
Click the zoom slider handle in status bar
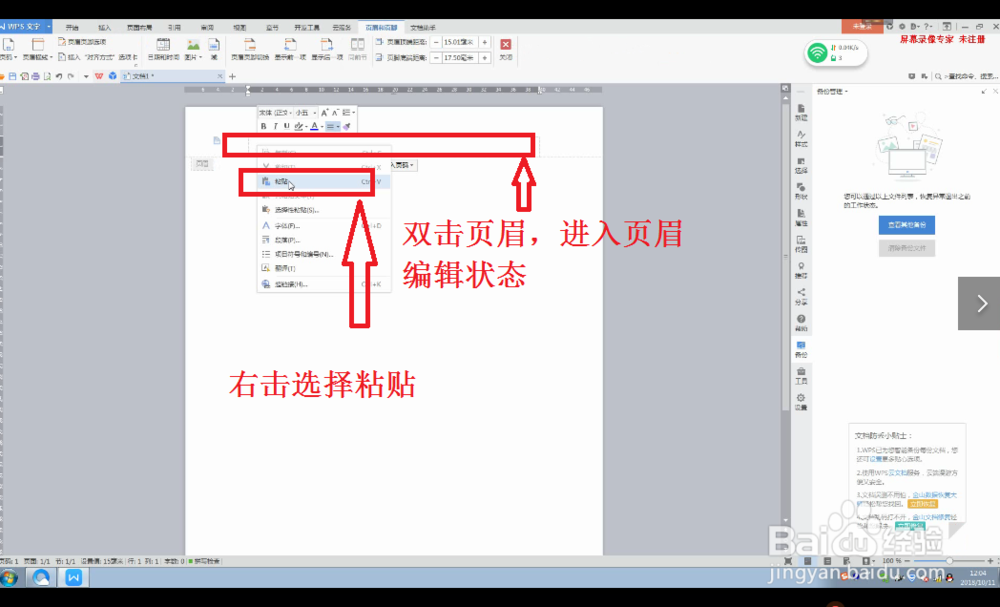click(x=950, y=560)
